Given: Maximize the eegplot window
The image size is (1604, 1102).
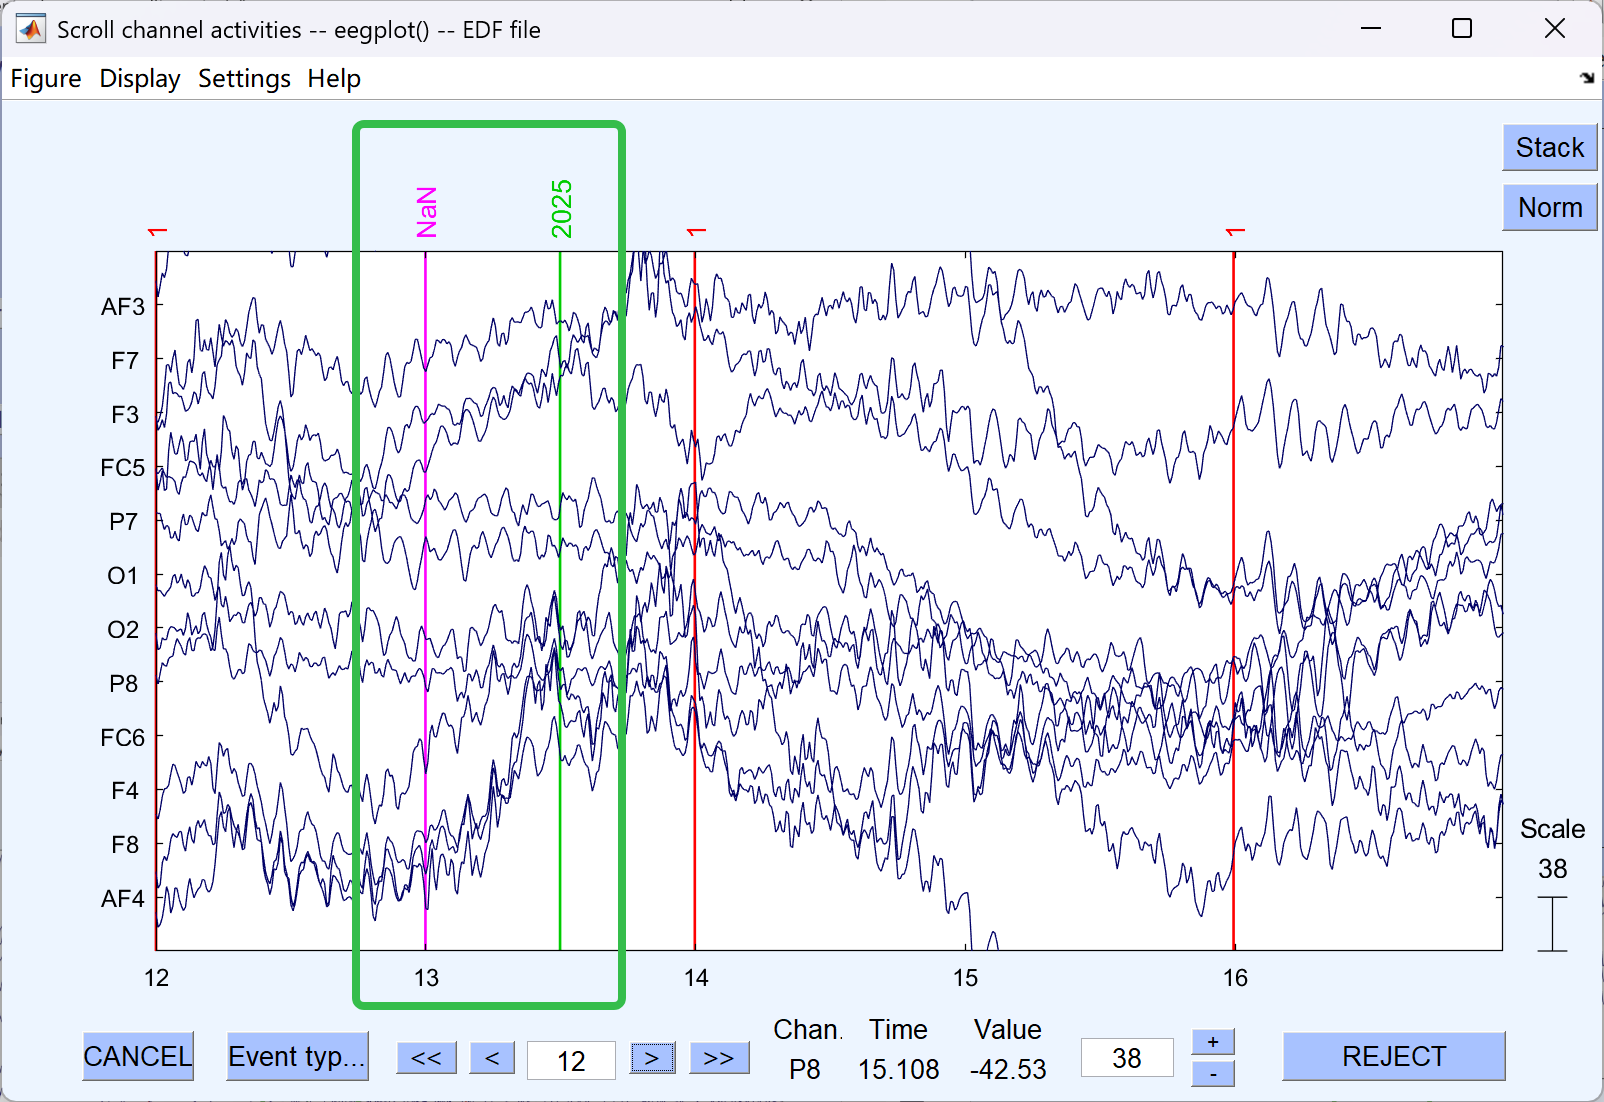Looking at the screenshot, I should pyautogui.click(x=1462, y=28).
